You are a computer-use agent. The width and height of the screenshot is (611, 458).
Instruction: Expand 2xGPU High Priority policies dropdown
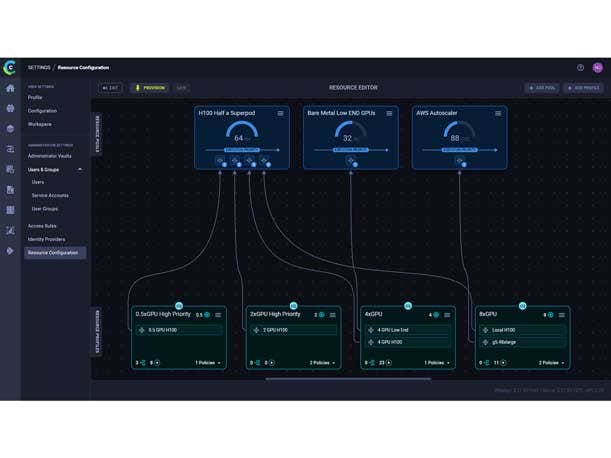point(322,363)
